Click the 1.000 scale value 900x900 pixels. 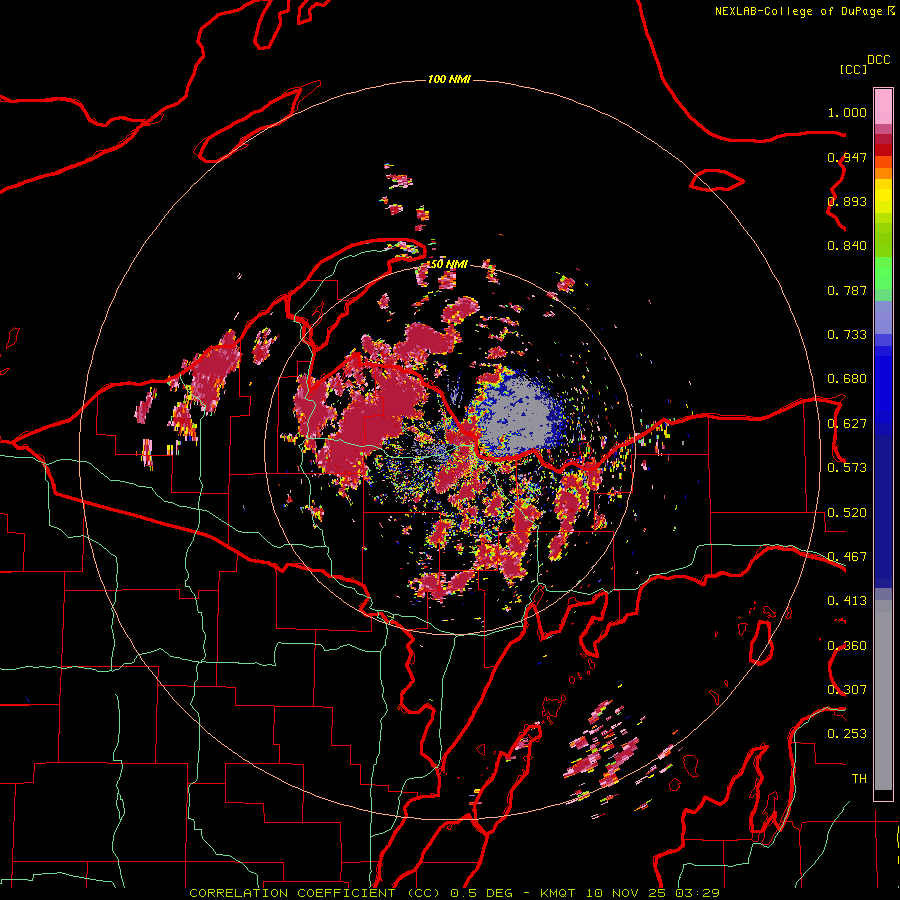[847, 113]
